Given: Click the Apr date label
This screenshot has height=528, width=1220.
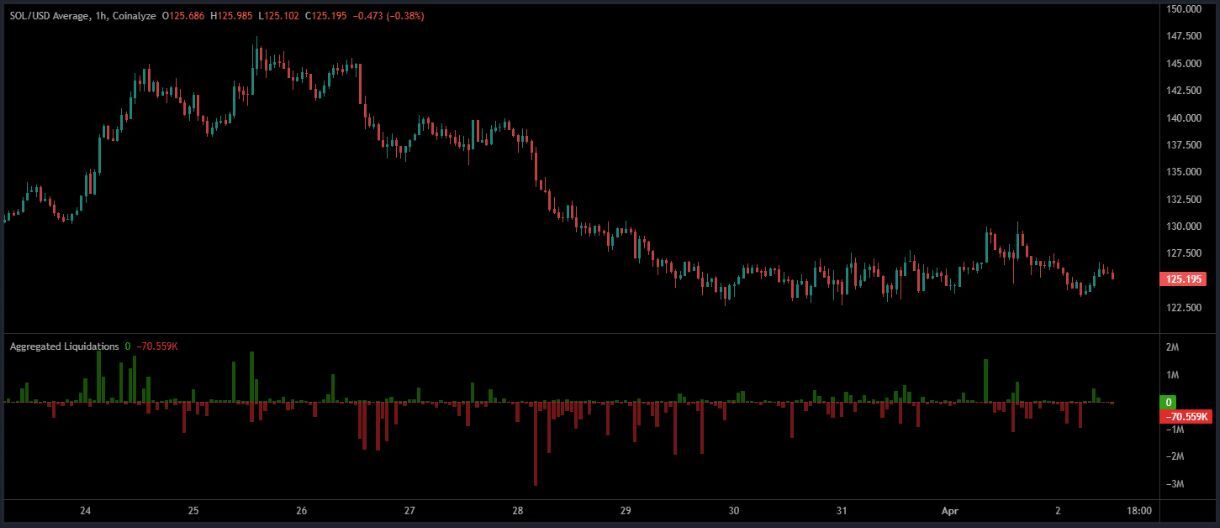Looking at the screenshot, I should pyautogui.click(x=949, y=511).
